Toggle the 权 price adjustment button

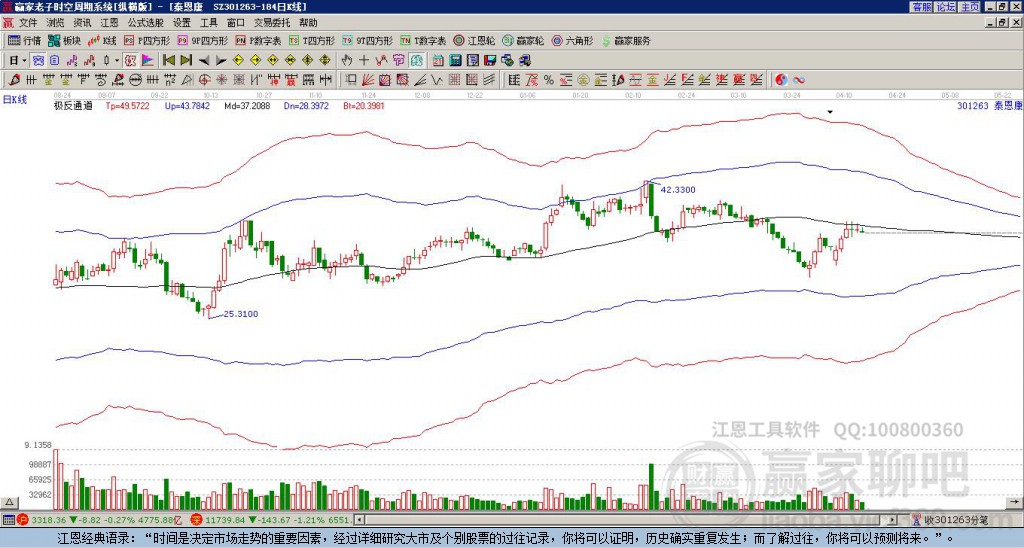[x=131, y=61]
